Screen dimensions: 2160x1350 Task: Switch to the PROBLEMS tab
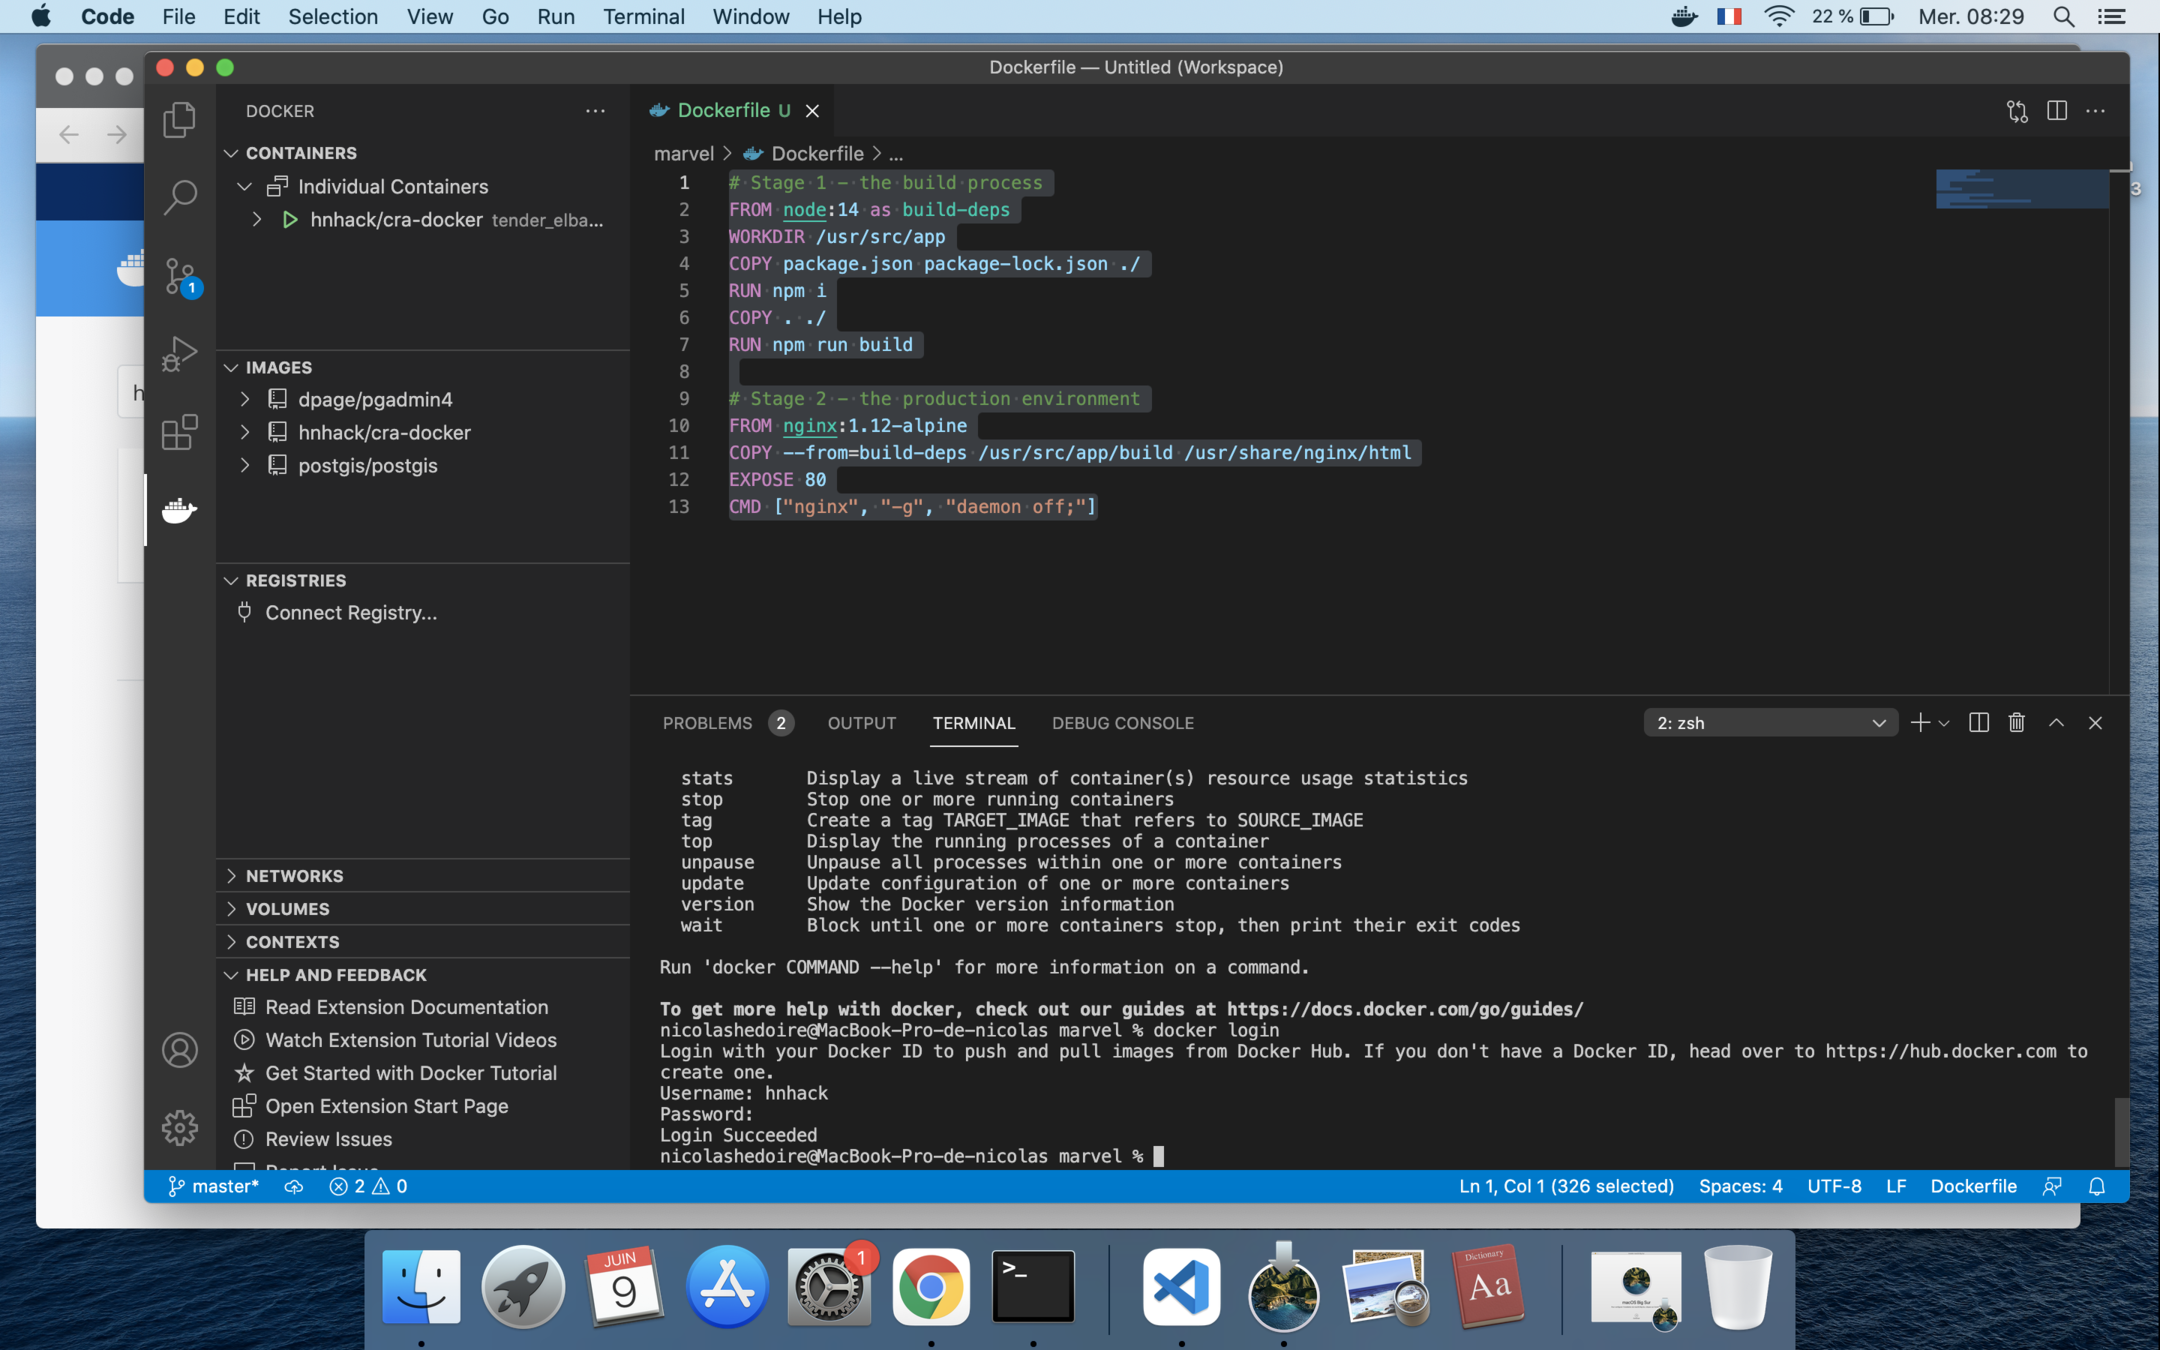(x=707, y=723)
